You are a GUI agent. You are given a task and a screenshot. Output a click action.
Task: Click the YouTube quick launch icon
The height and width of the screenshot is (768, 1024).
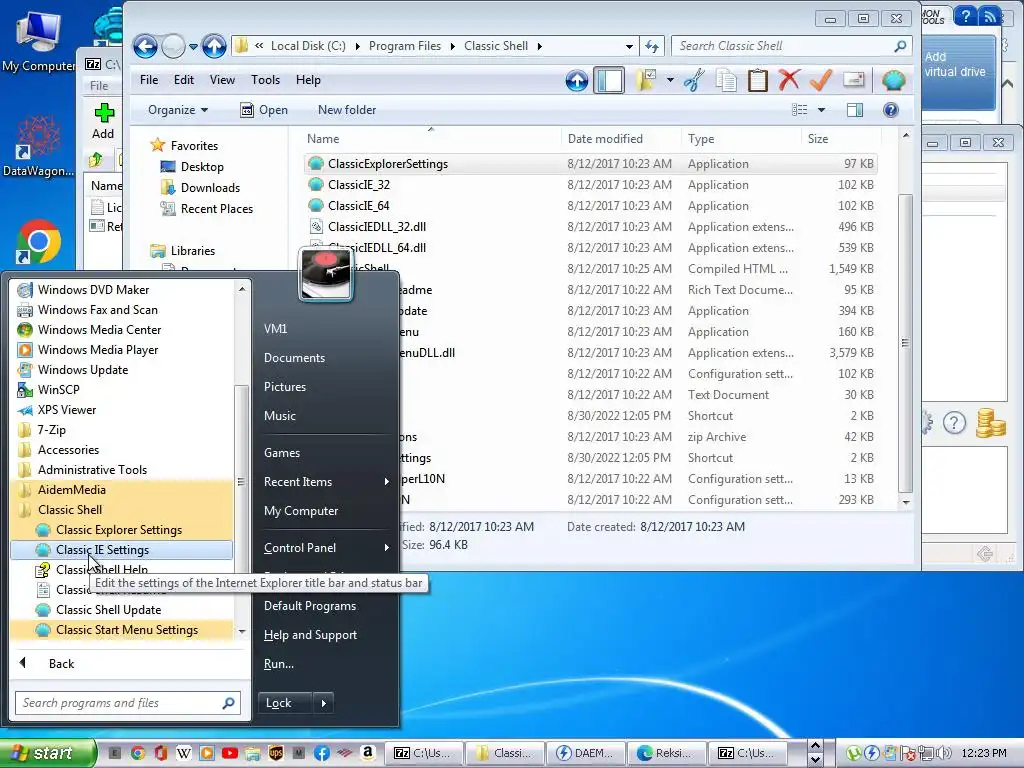point(229,753)
